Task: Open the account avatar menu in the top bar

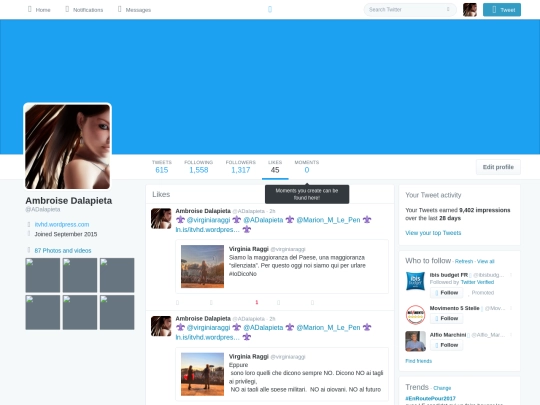Action: 470,10
